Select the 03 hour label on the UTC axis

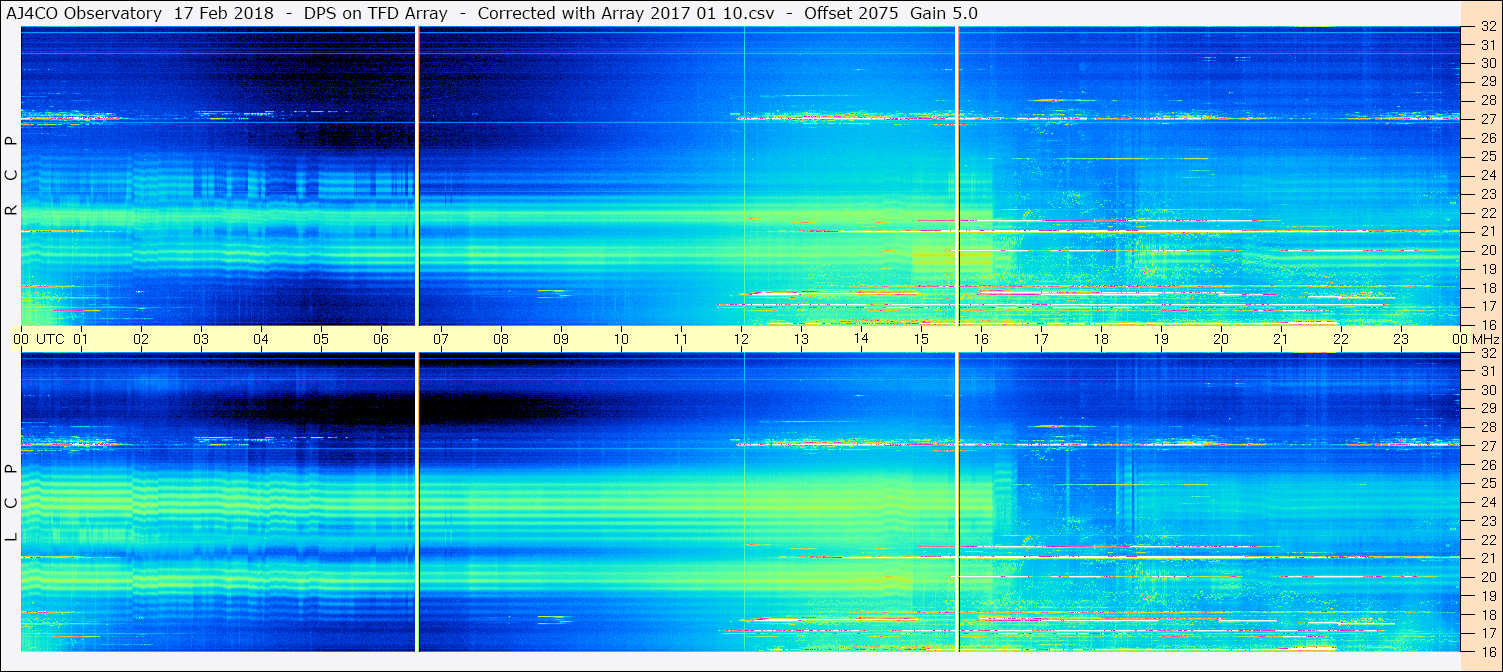(201, 339)
